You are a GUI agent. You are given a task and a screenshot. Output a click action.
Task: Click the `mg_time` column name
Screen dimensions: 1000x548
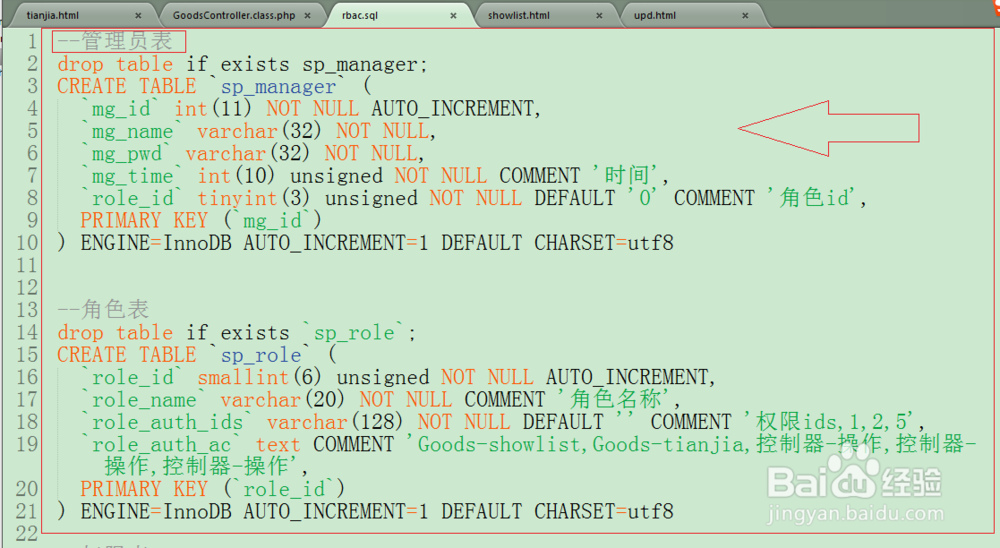130,176
